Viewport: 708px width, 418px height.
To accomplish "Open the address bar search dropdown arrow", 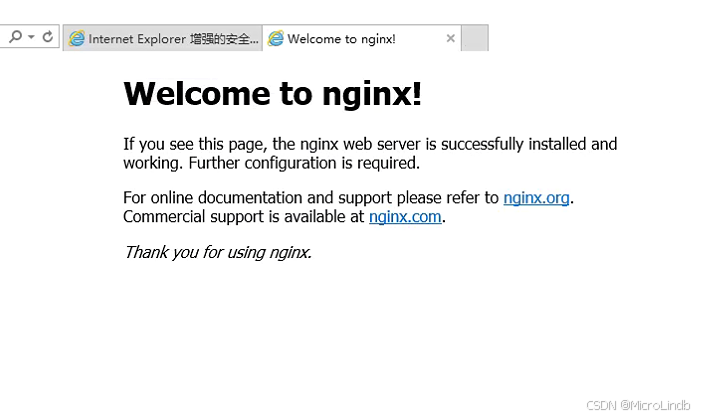I will (x=31, y=37).
